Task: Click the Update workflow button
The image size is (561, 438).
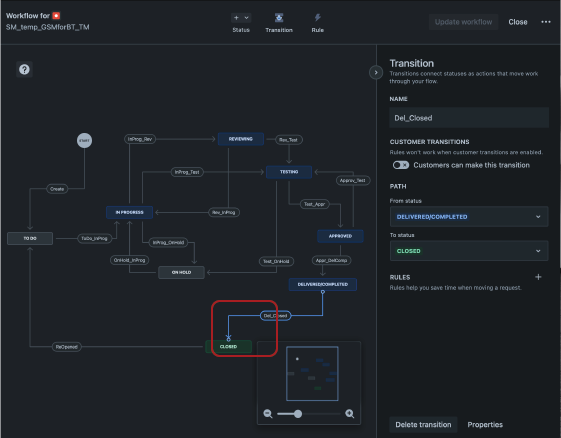Action: [463, 22]
